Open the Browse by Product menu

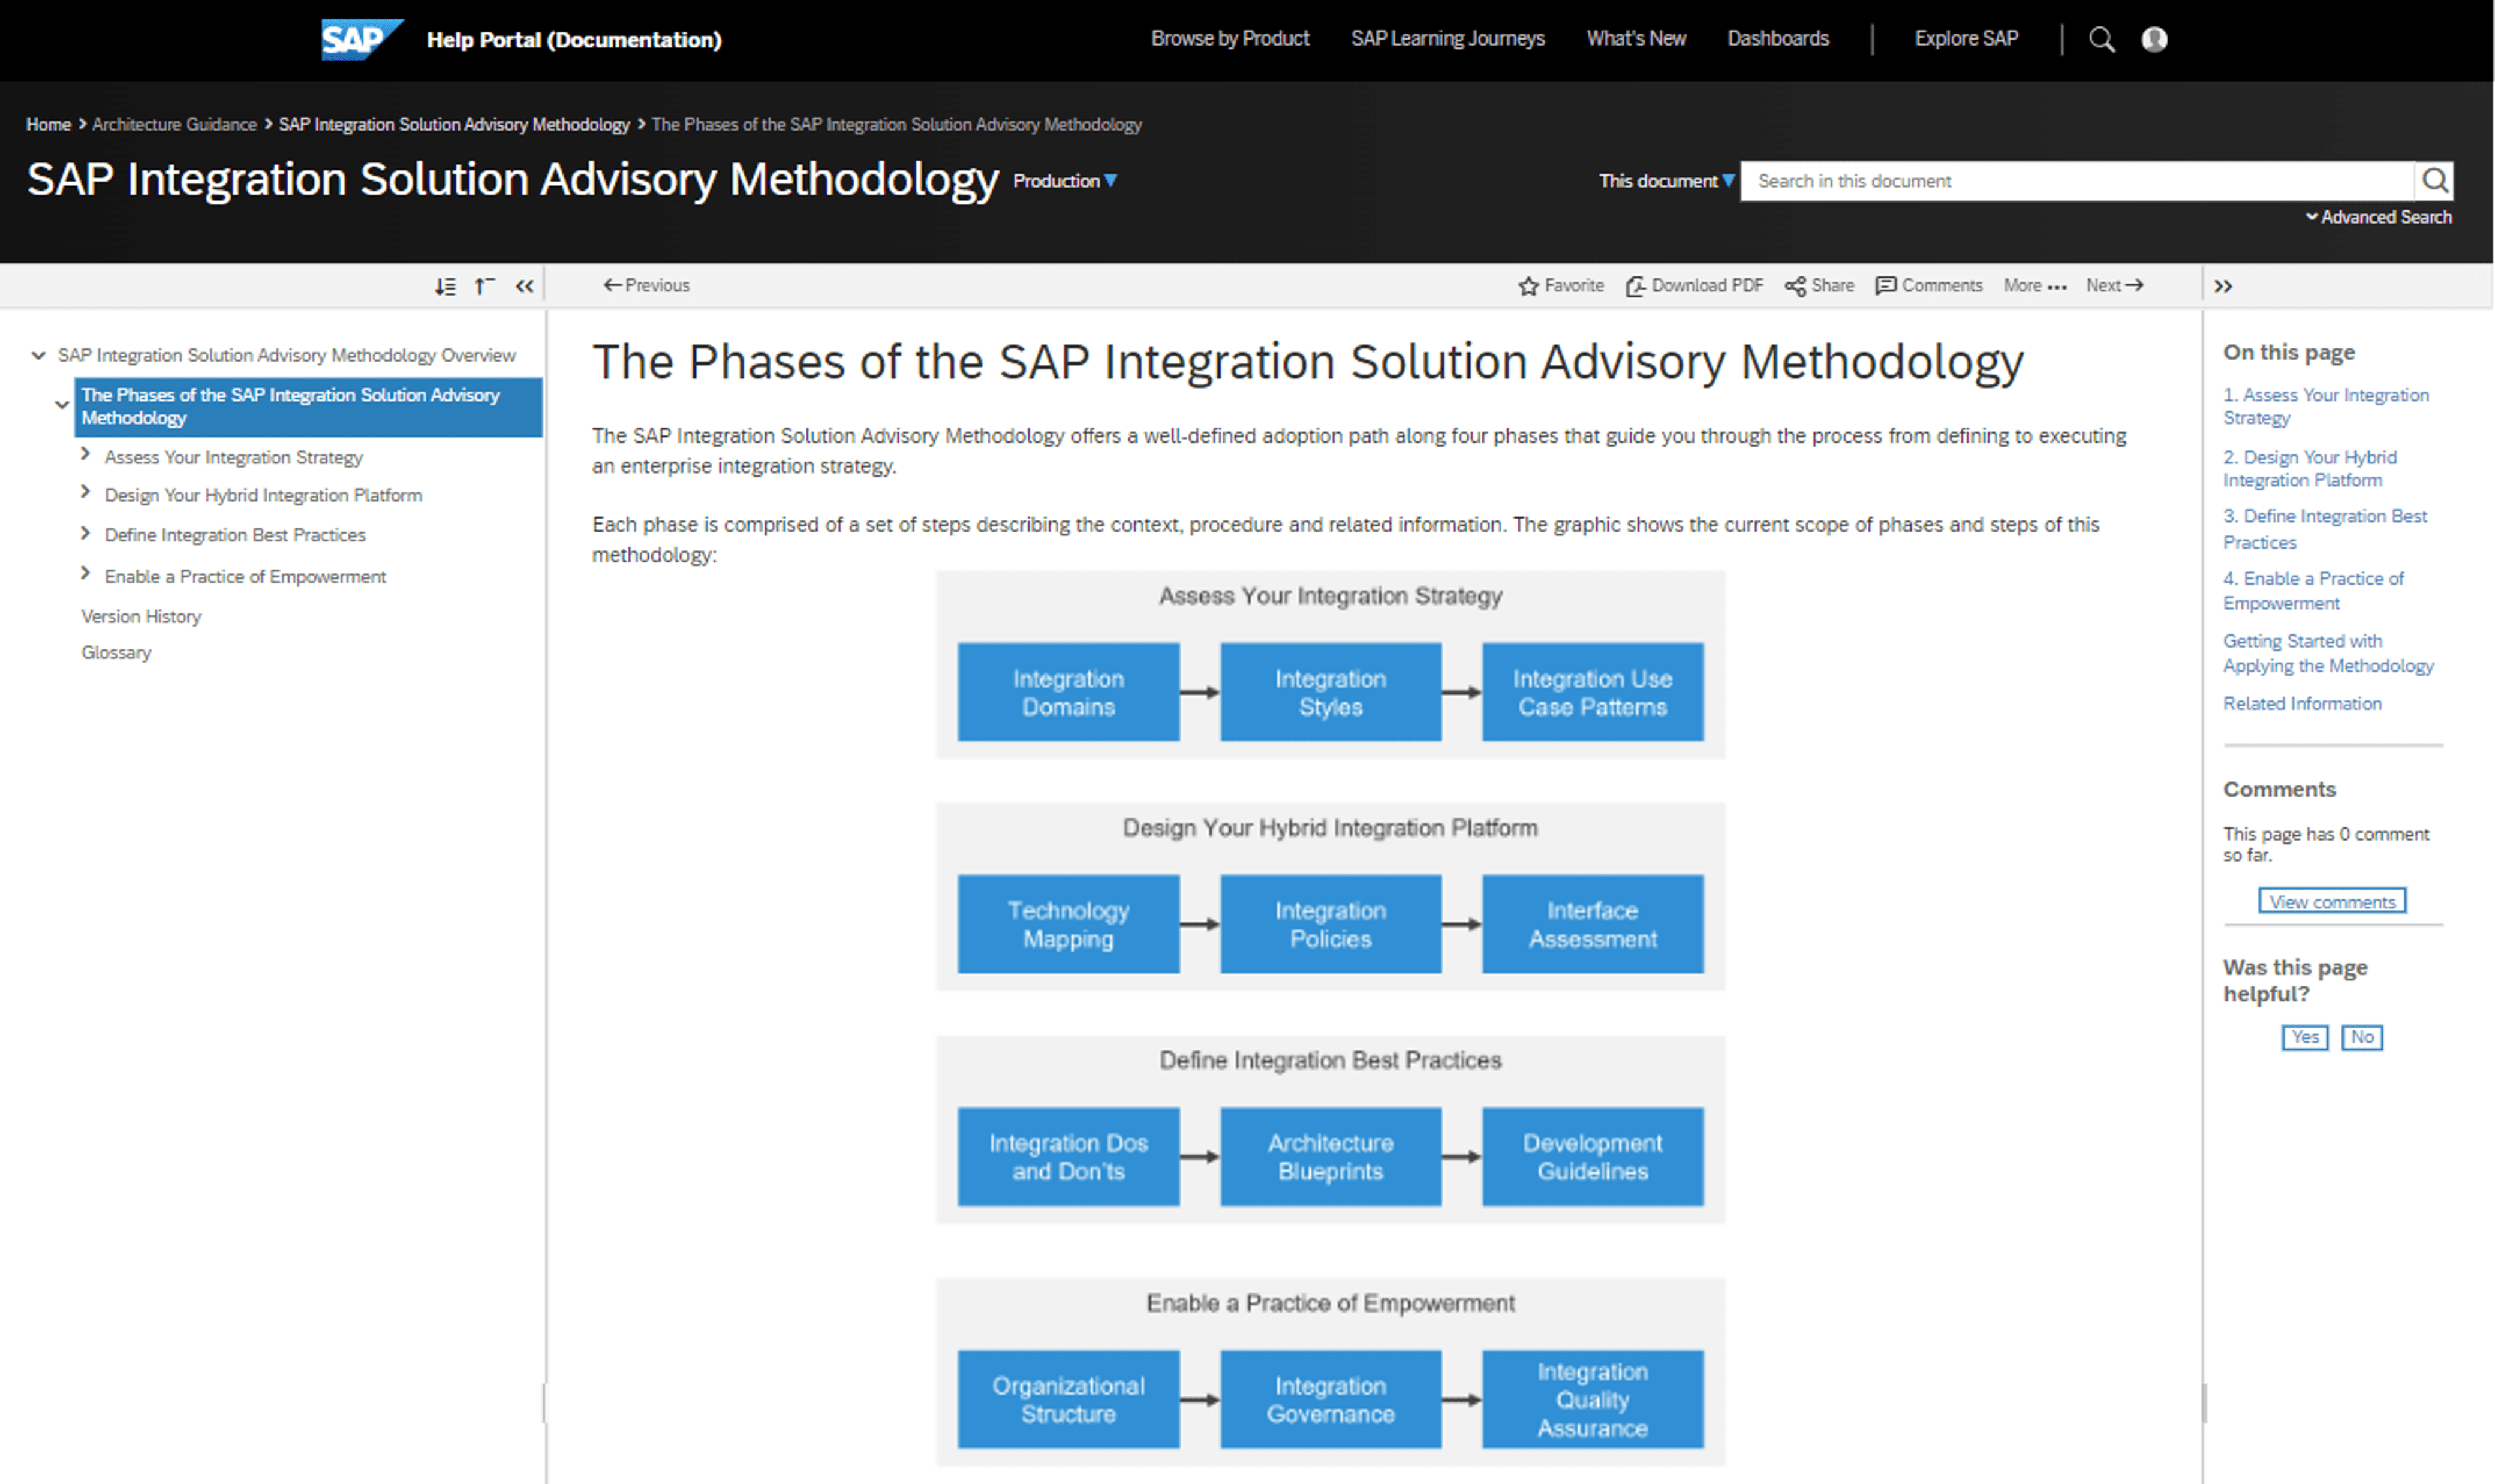pyautogui.click(x=1229, y=39)
